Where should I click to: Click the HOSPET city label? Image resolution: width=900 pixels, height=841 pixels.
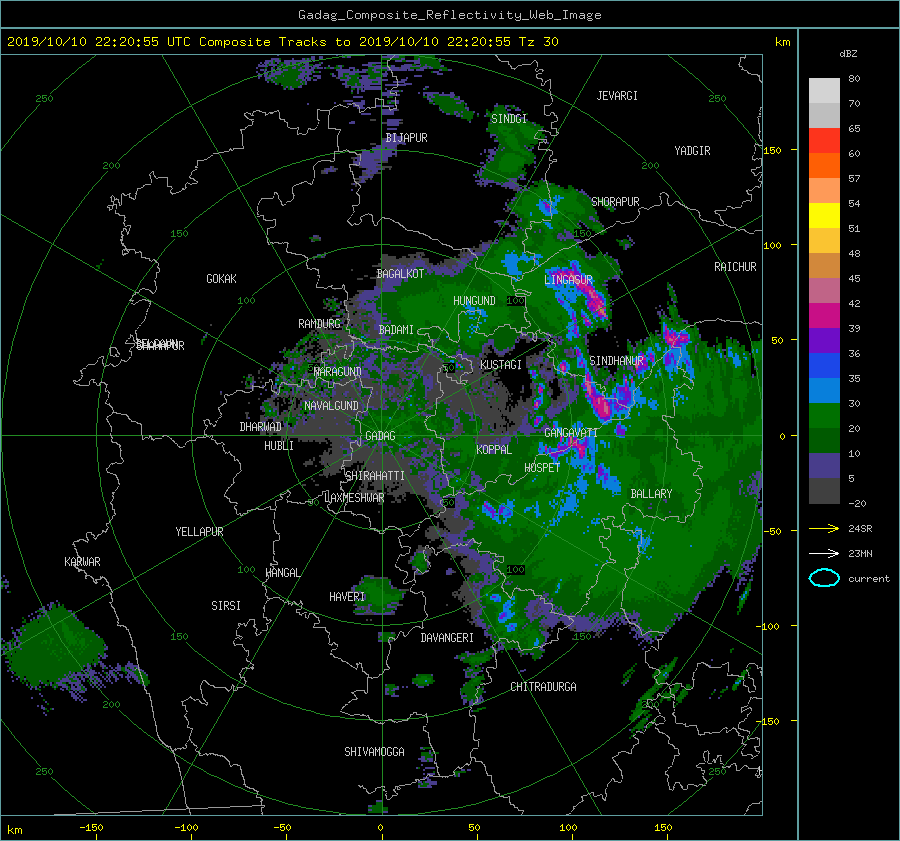542,468
